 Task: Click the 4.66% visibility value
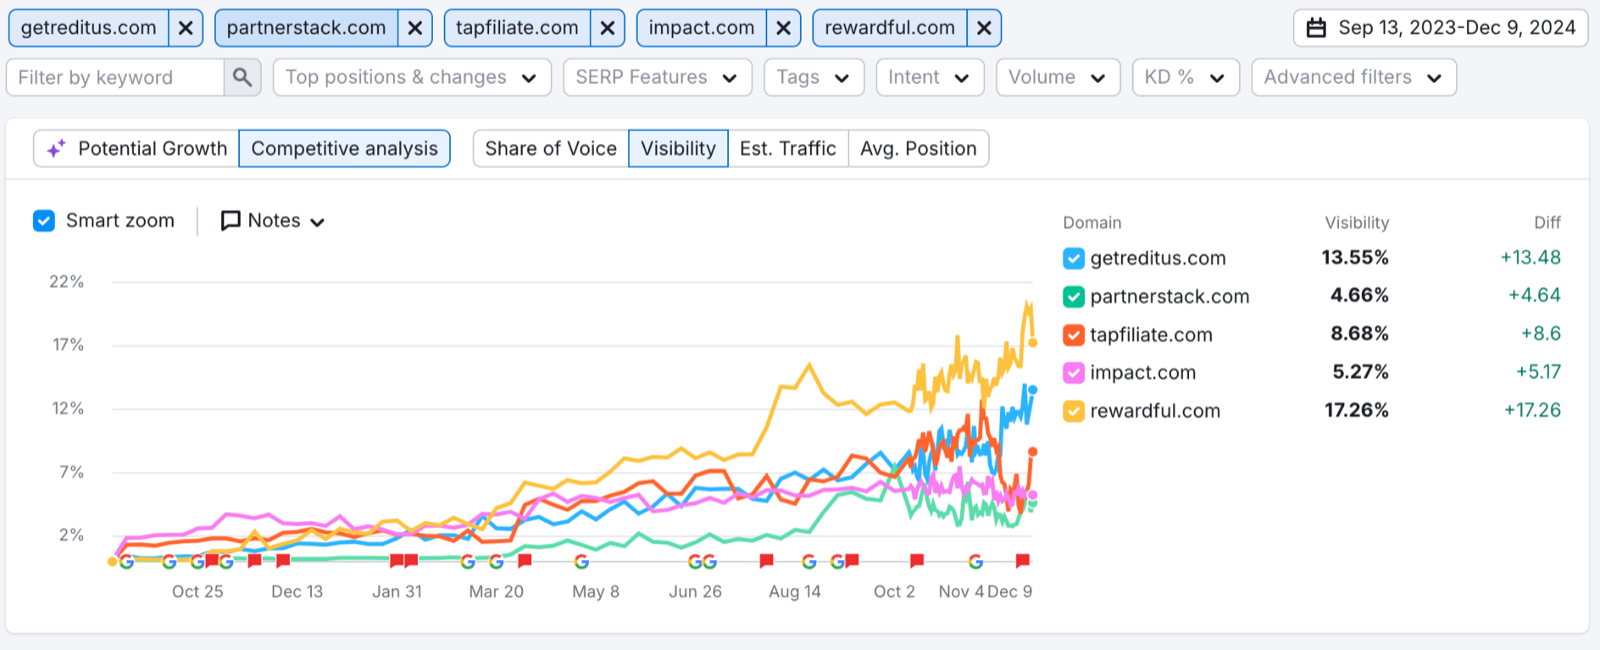pos(1359,296)
